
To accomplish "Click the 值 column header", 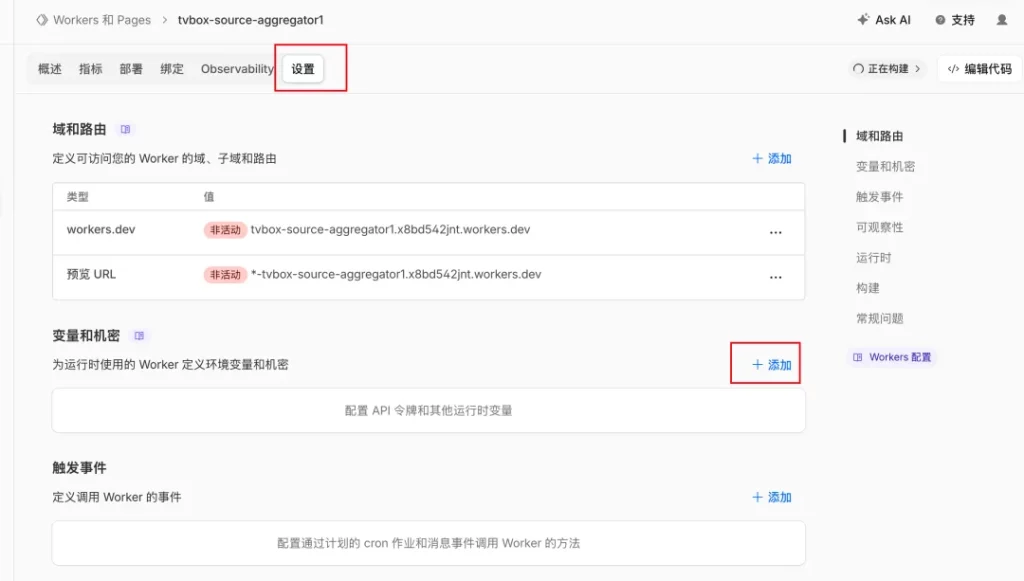I will [x=209, y=196].
